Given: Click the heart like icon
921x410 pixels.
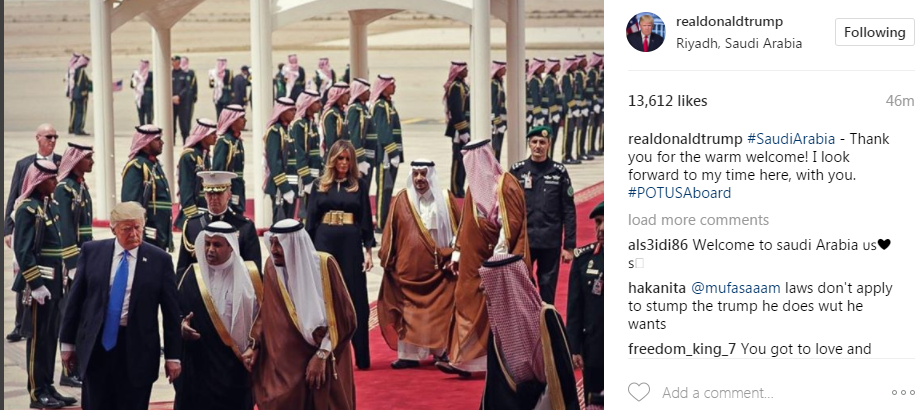Looking at the screenshot, I should [639, 392].
